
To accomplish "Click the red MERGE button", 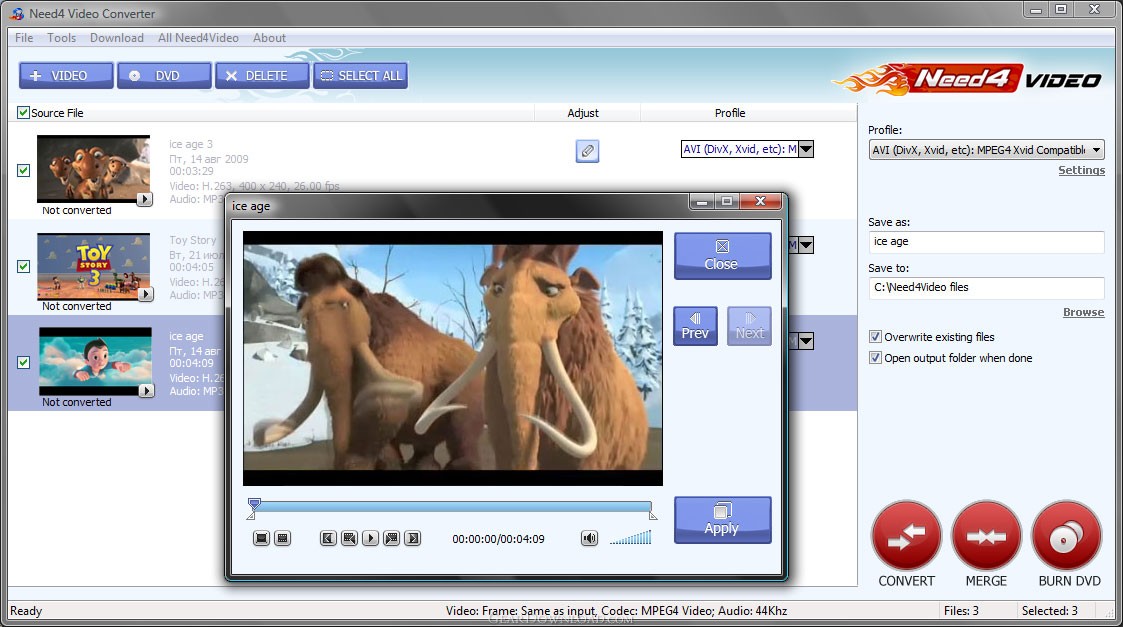I will pyautogui.click(x=986, y=537).
